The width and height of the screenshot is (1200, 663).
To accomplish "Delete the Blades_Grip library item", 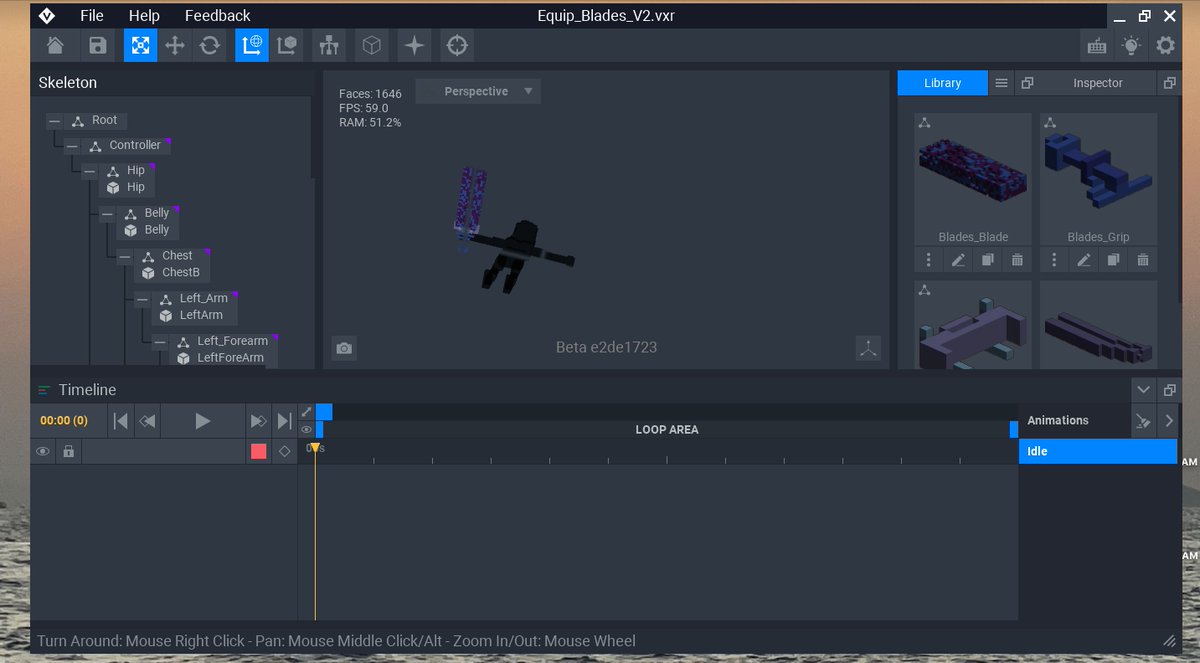I will point(1143,260).
